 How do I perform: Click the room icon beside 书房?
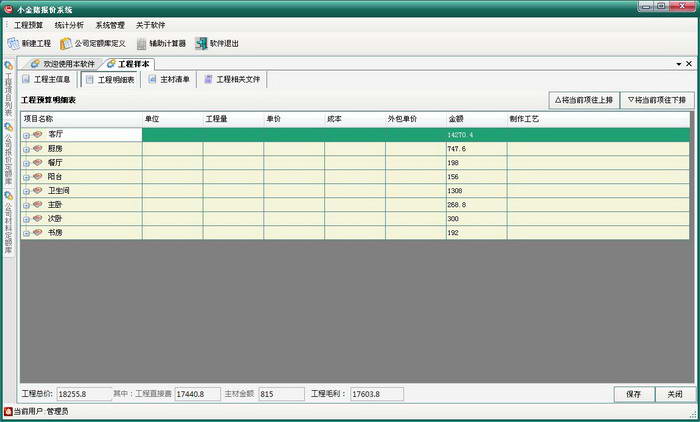tap(38, 233)
